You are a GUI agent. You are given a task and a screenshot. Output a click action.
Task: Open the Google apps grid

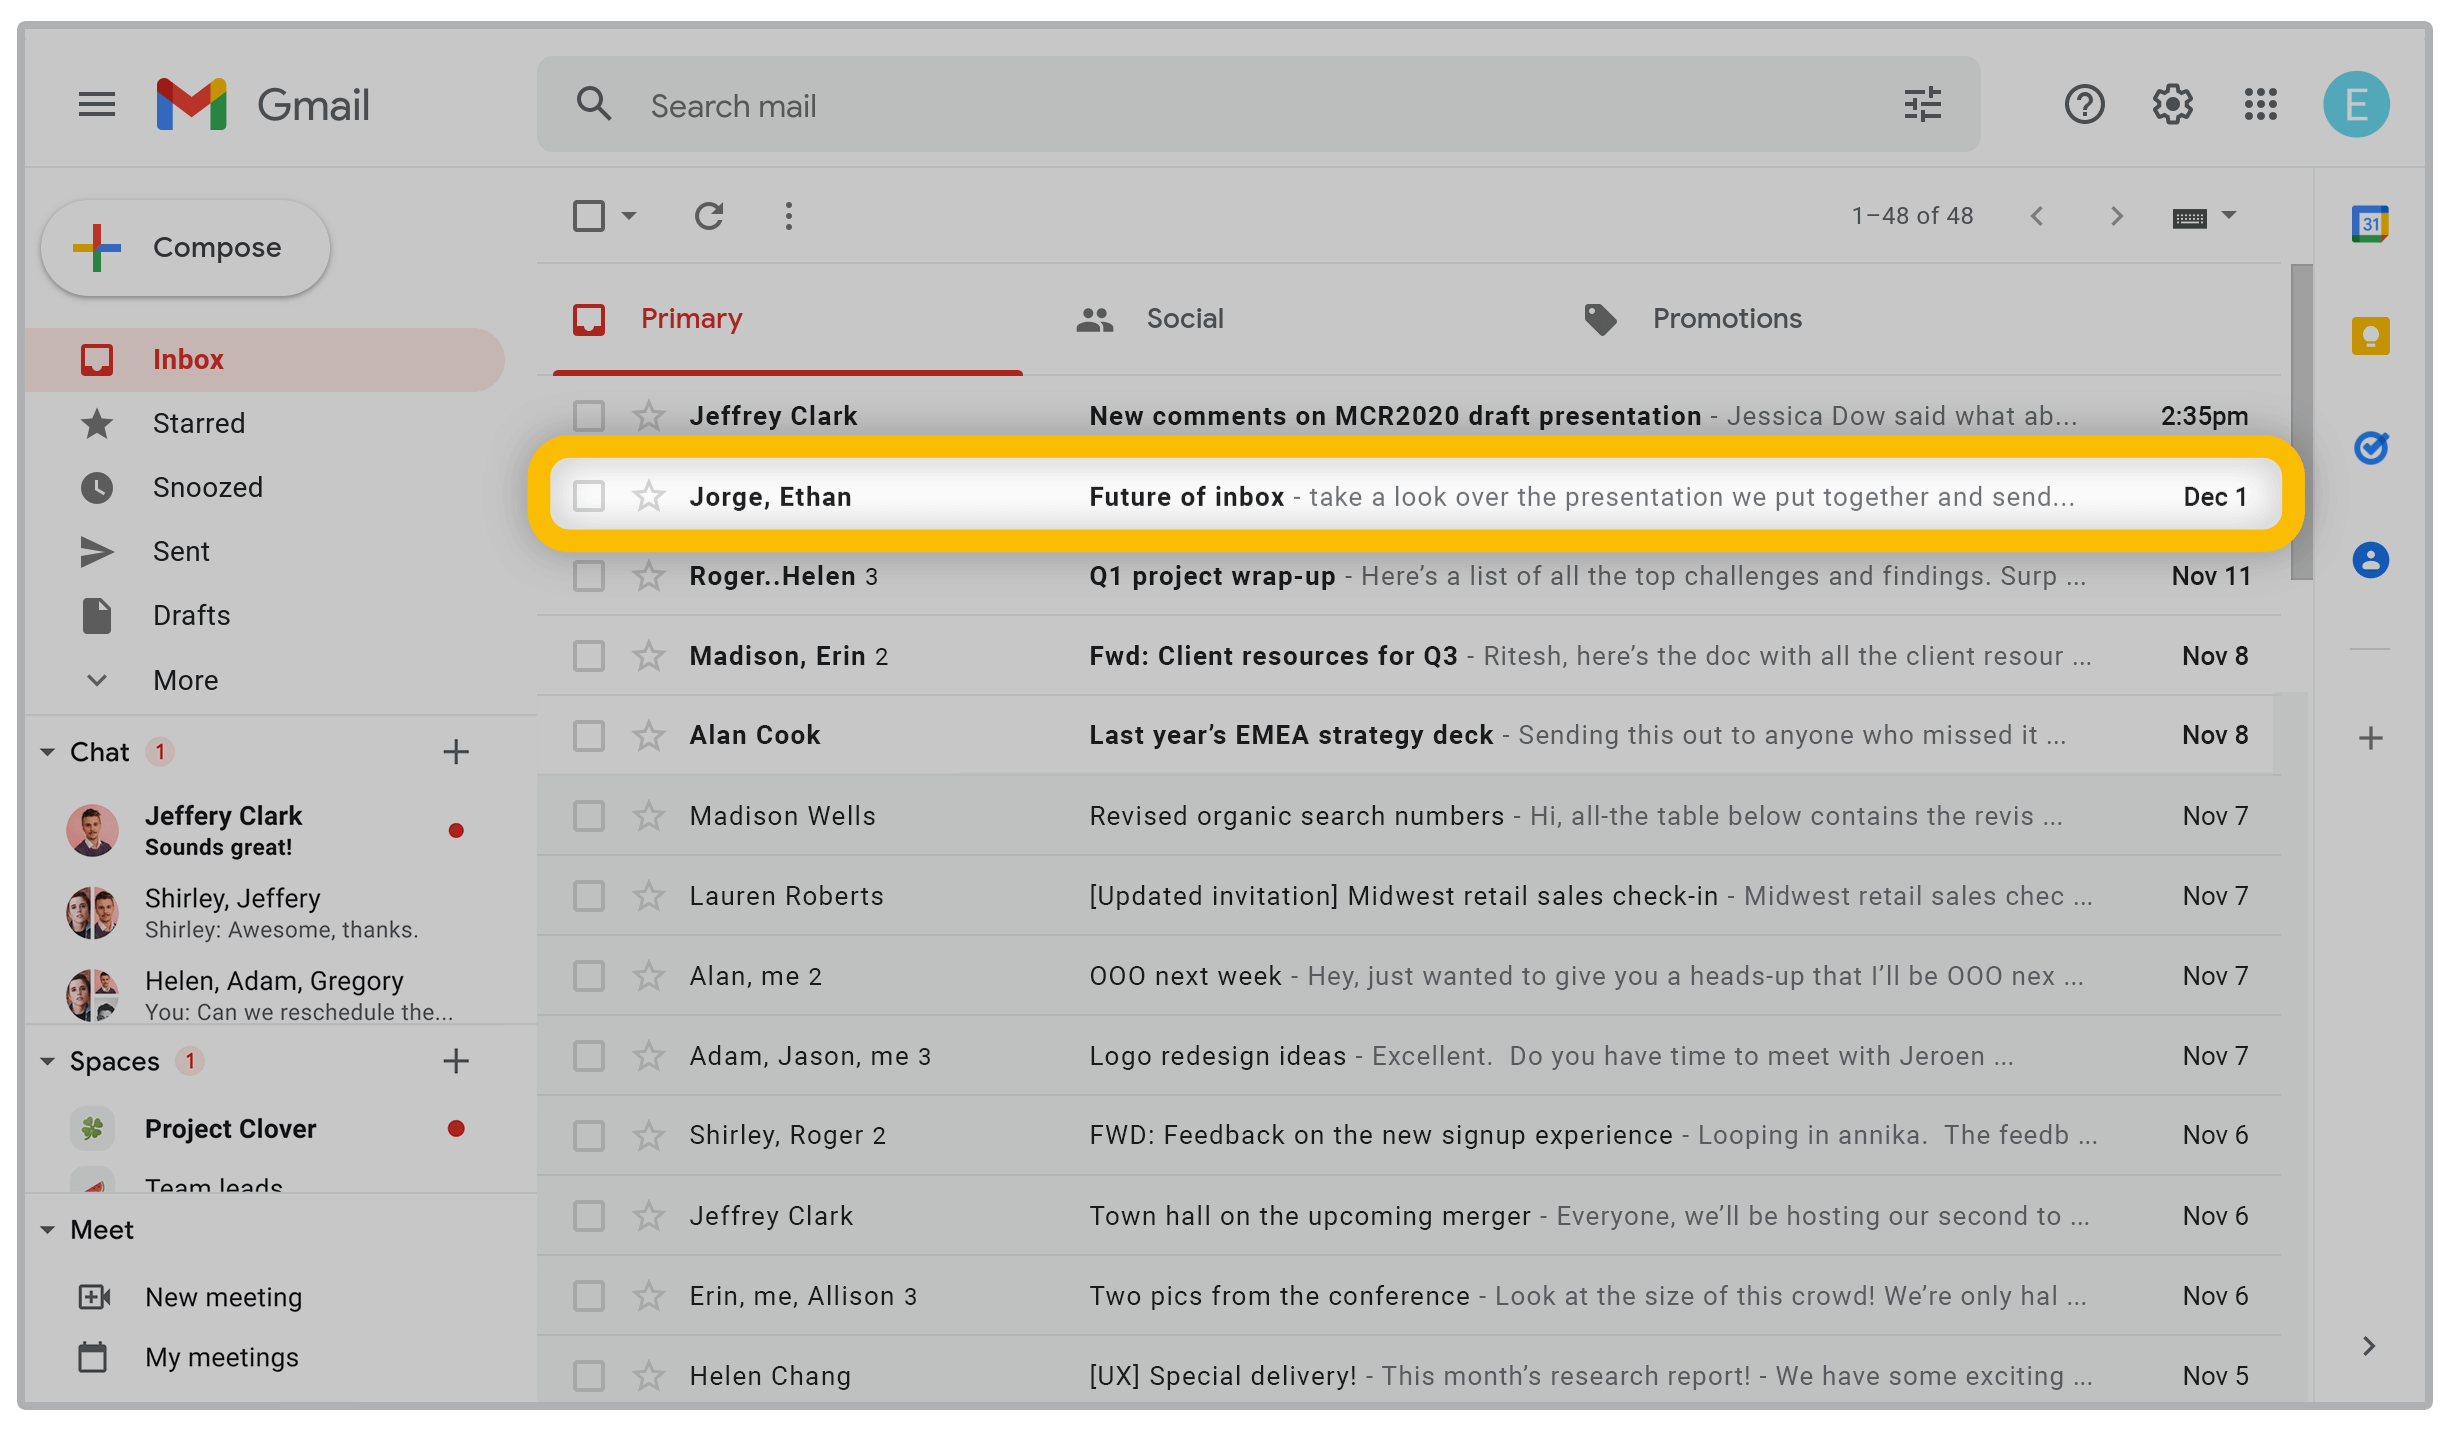click(2260, 105)
